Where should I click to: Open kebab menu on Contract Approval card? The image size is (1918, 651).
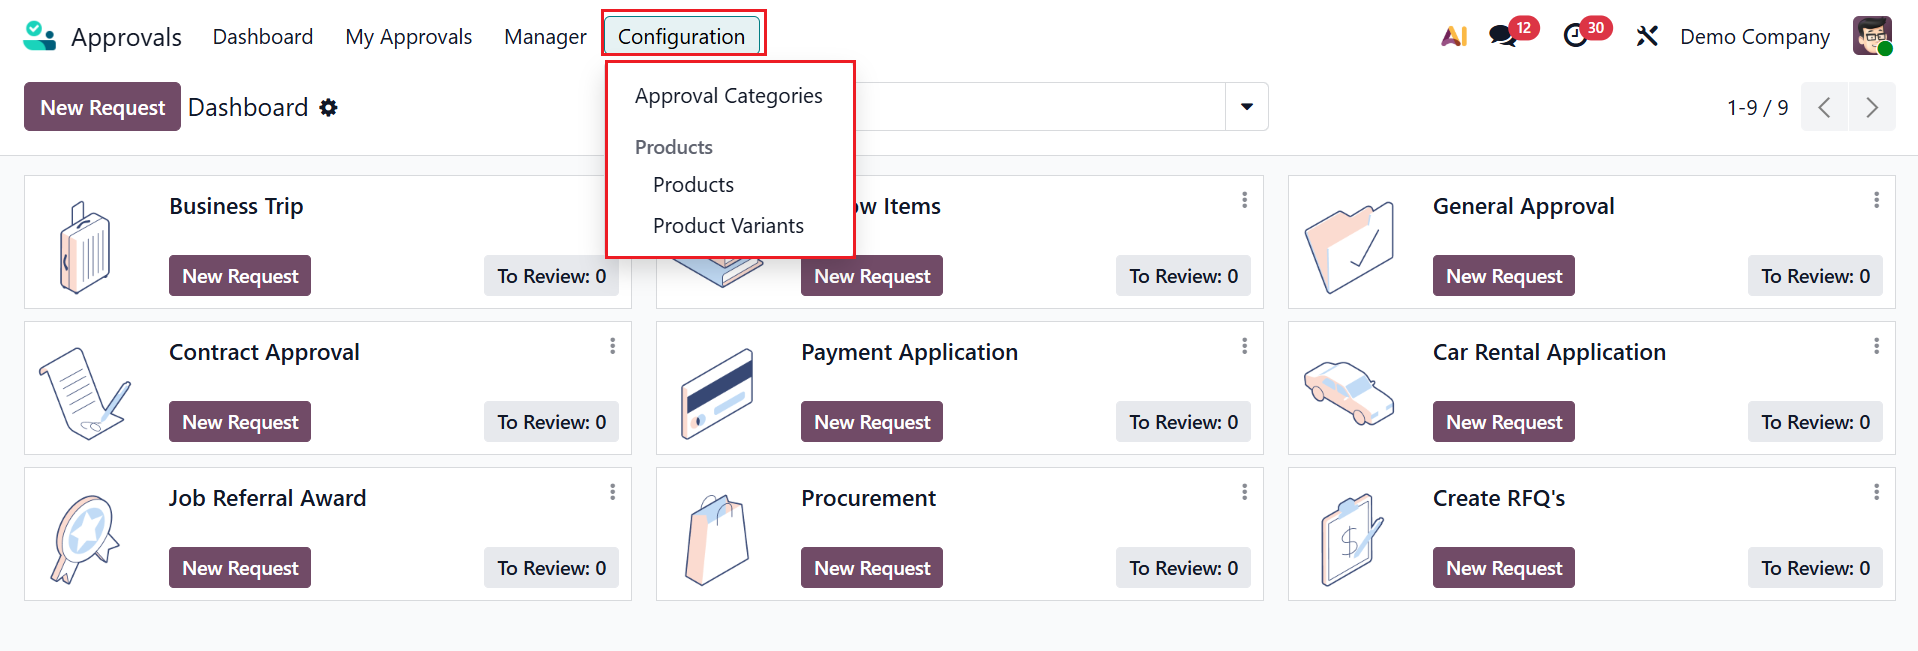[613, 346]
